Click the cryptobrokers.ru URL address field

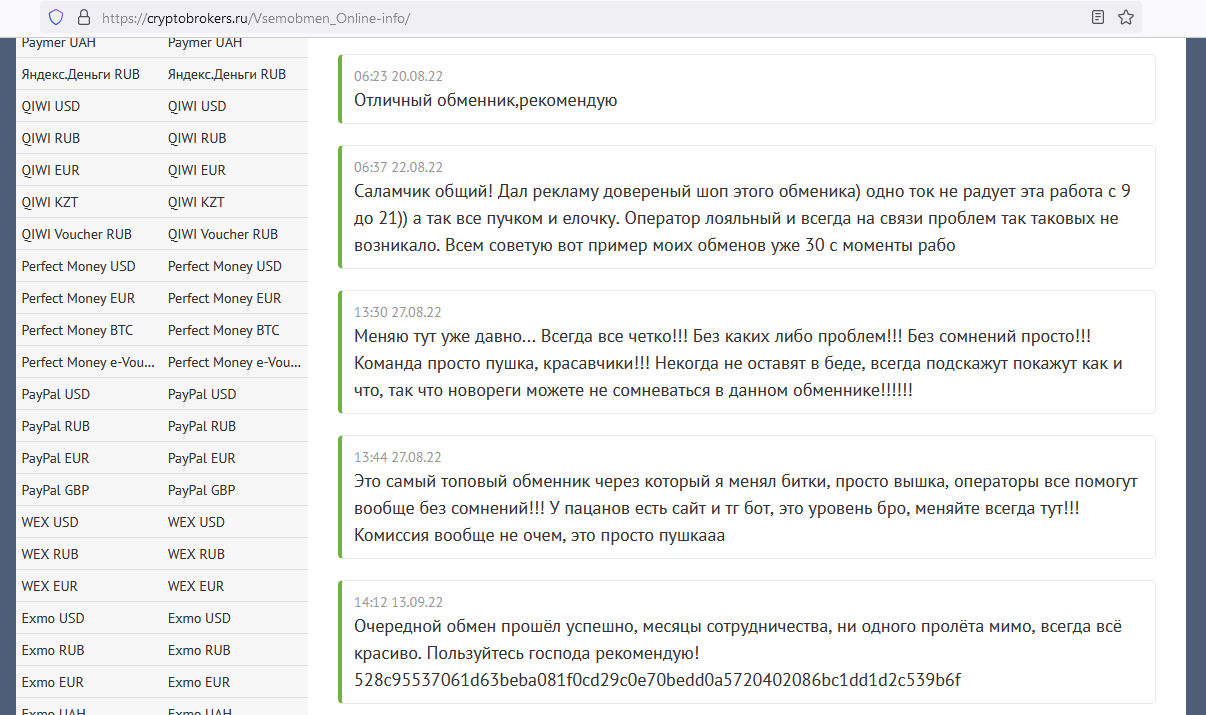pyautogui.click(x=500, y=18)
